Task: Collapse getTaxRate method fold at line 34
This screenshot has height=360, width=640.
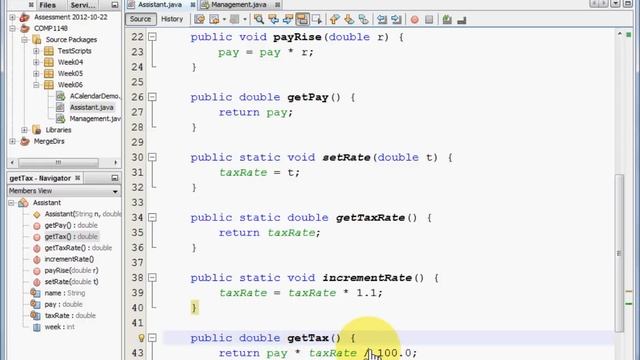Action: click(152, 217)
